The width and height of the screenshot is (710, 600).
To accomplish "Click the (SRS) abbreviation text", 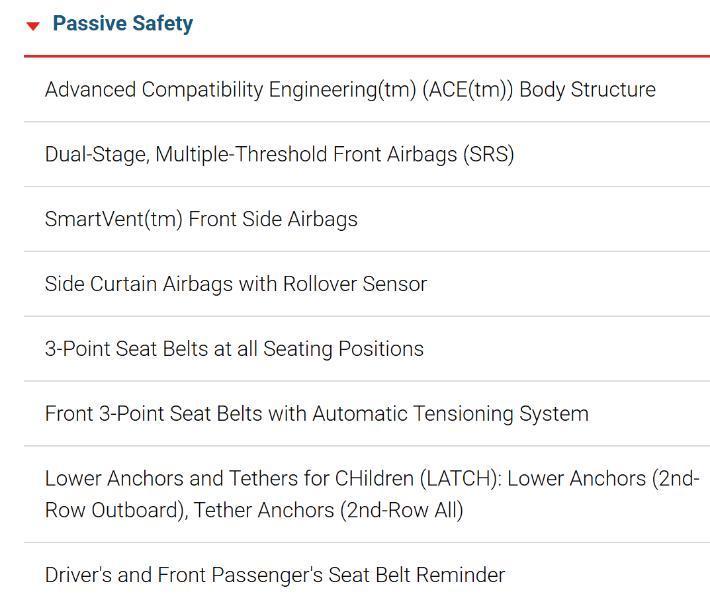I will coord(489,155).
